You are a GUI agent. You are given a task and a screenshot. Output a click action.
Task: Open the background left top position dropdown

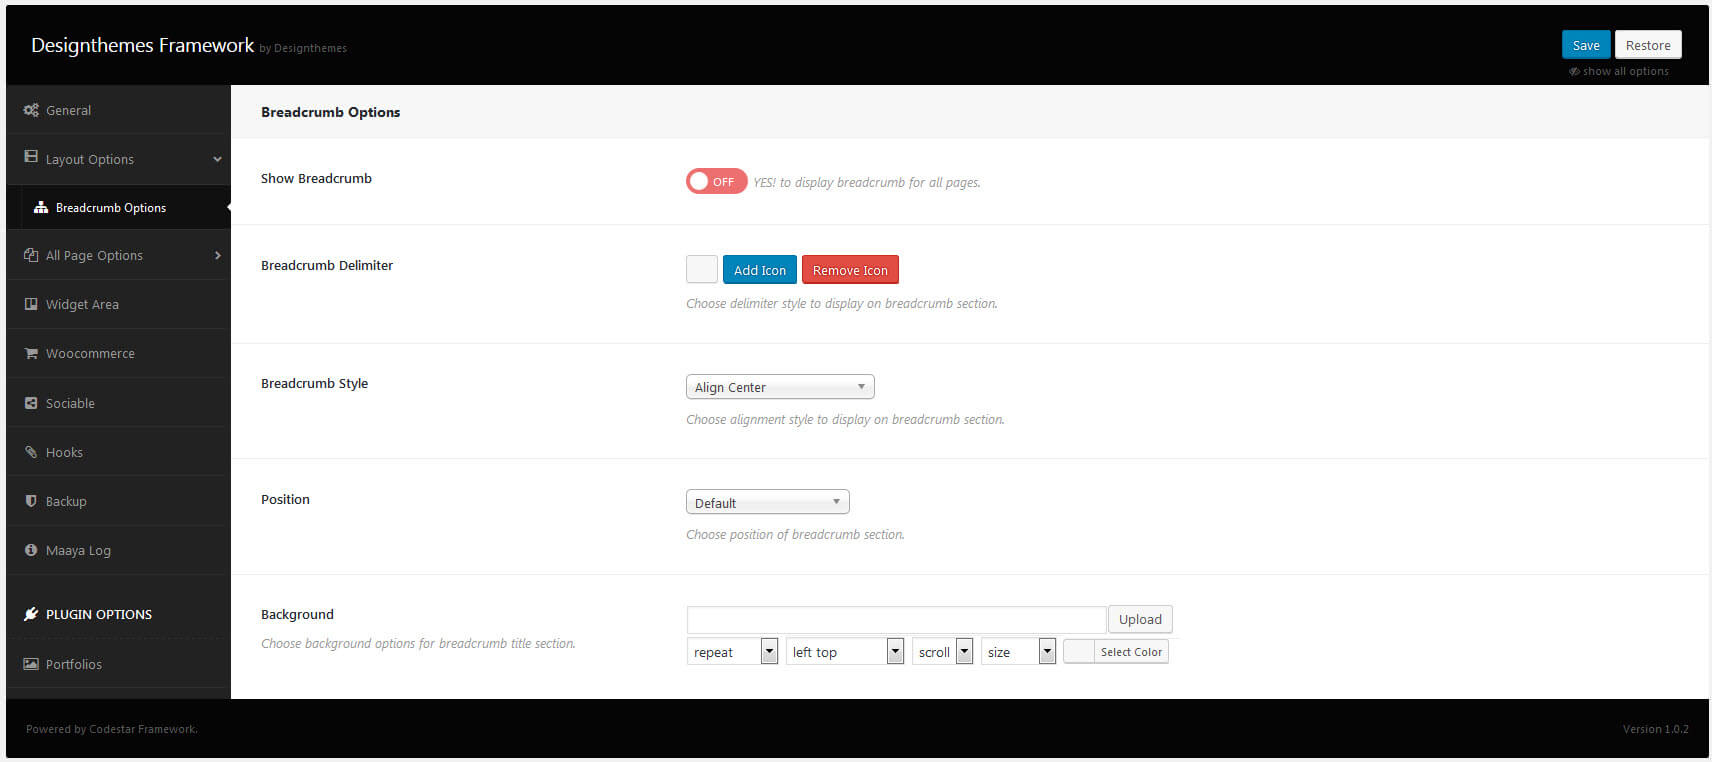[x=845, y=652]
